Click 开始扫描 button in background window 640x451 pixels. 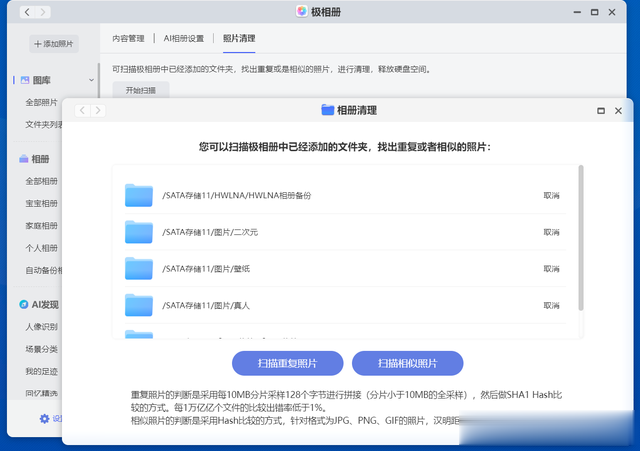coord(141,90)
